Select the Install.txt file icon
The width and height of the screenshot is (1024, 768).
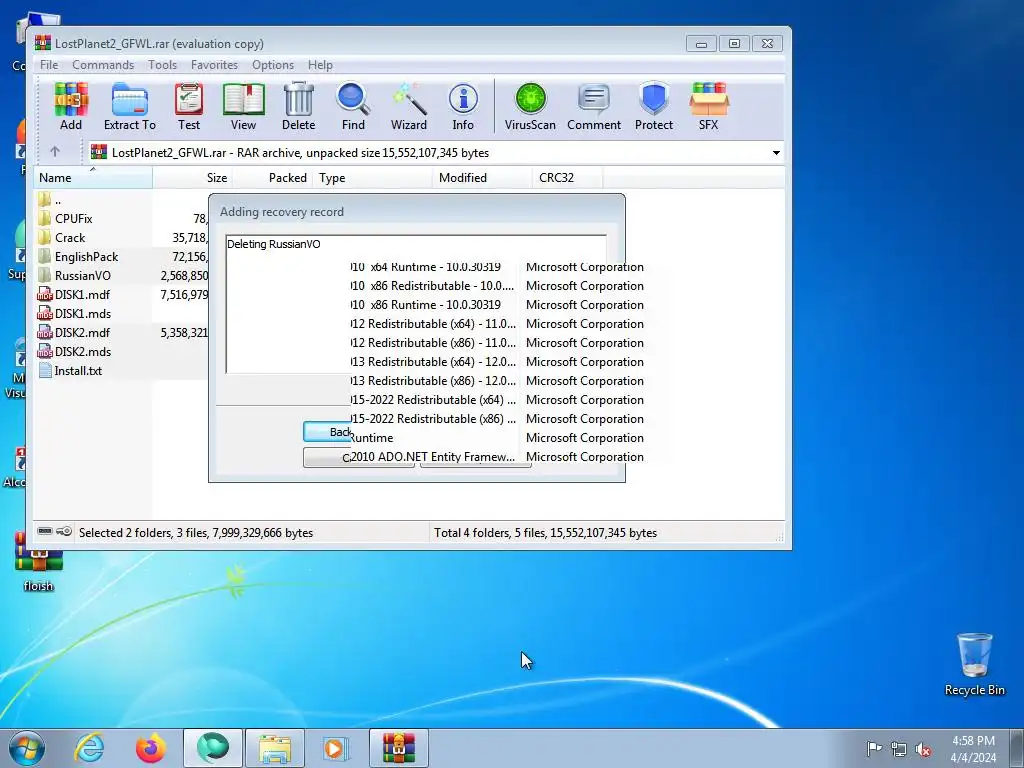tap(45, 370)
